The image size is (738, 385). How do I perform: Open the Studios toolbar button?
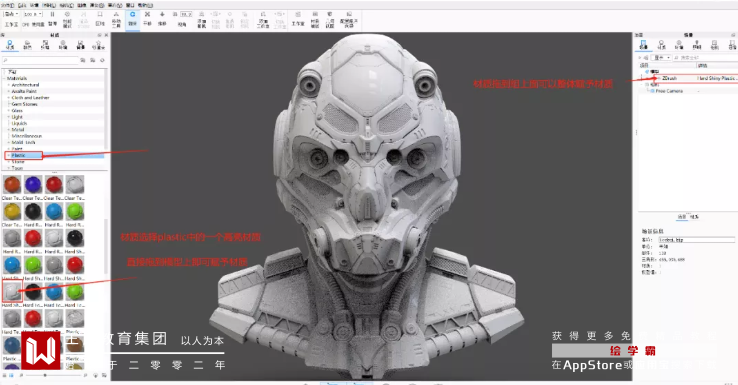(x=297, y=19)
